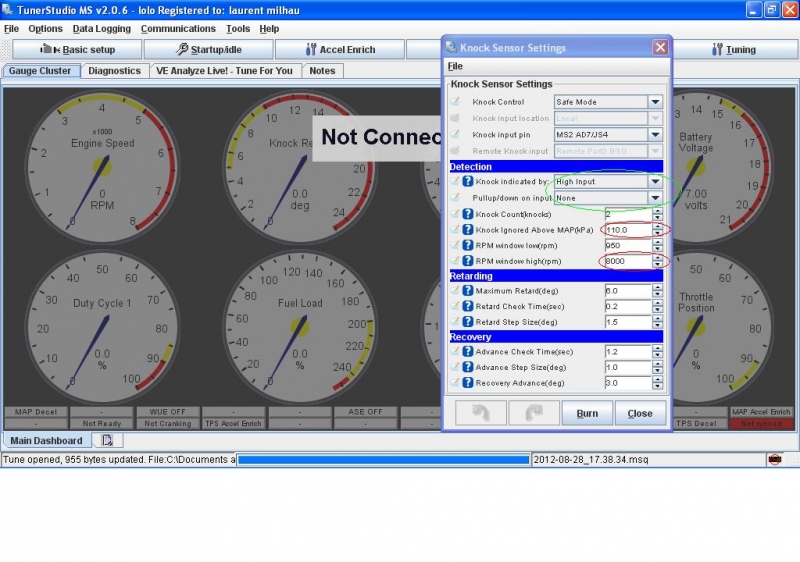Viewport: 800px width, 562px height.
Task: Click help icon for Knock Count
Action: click(467, 214)
